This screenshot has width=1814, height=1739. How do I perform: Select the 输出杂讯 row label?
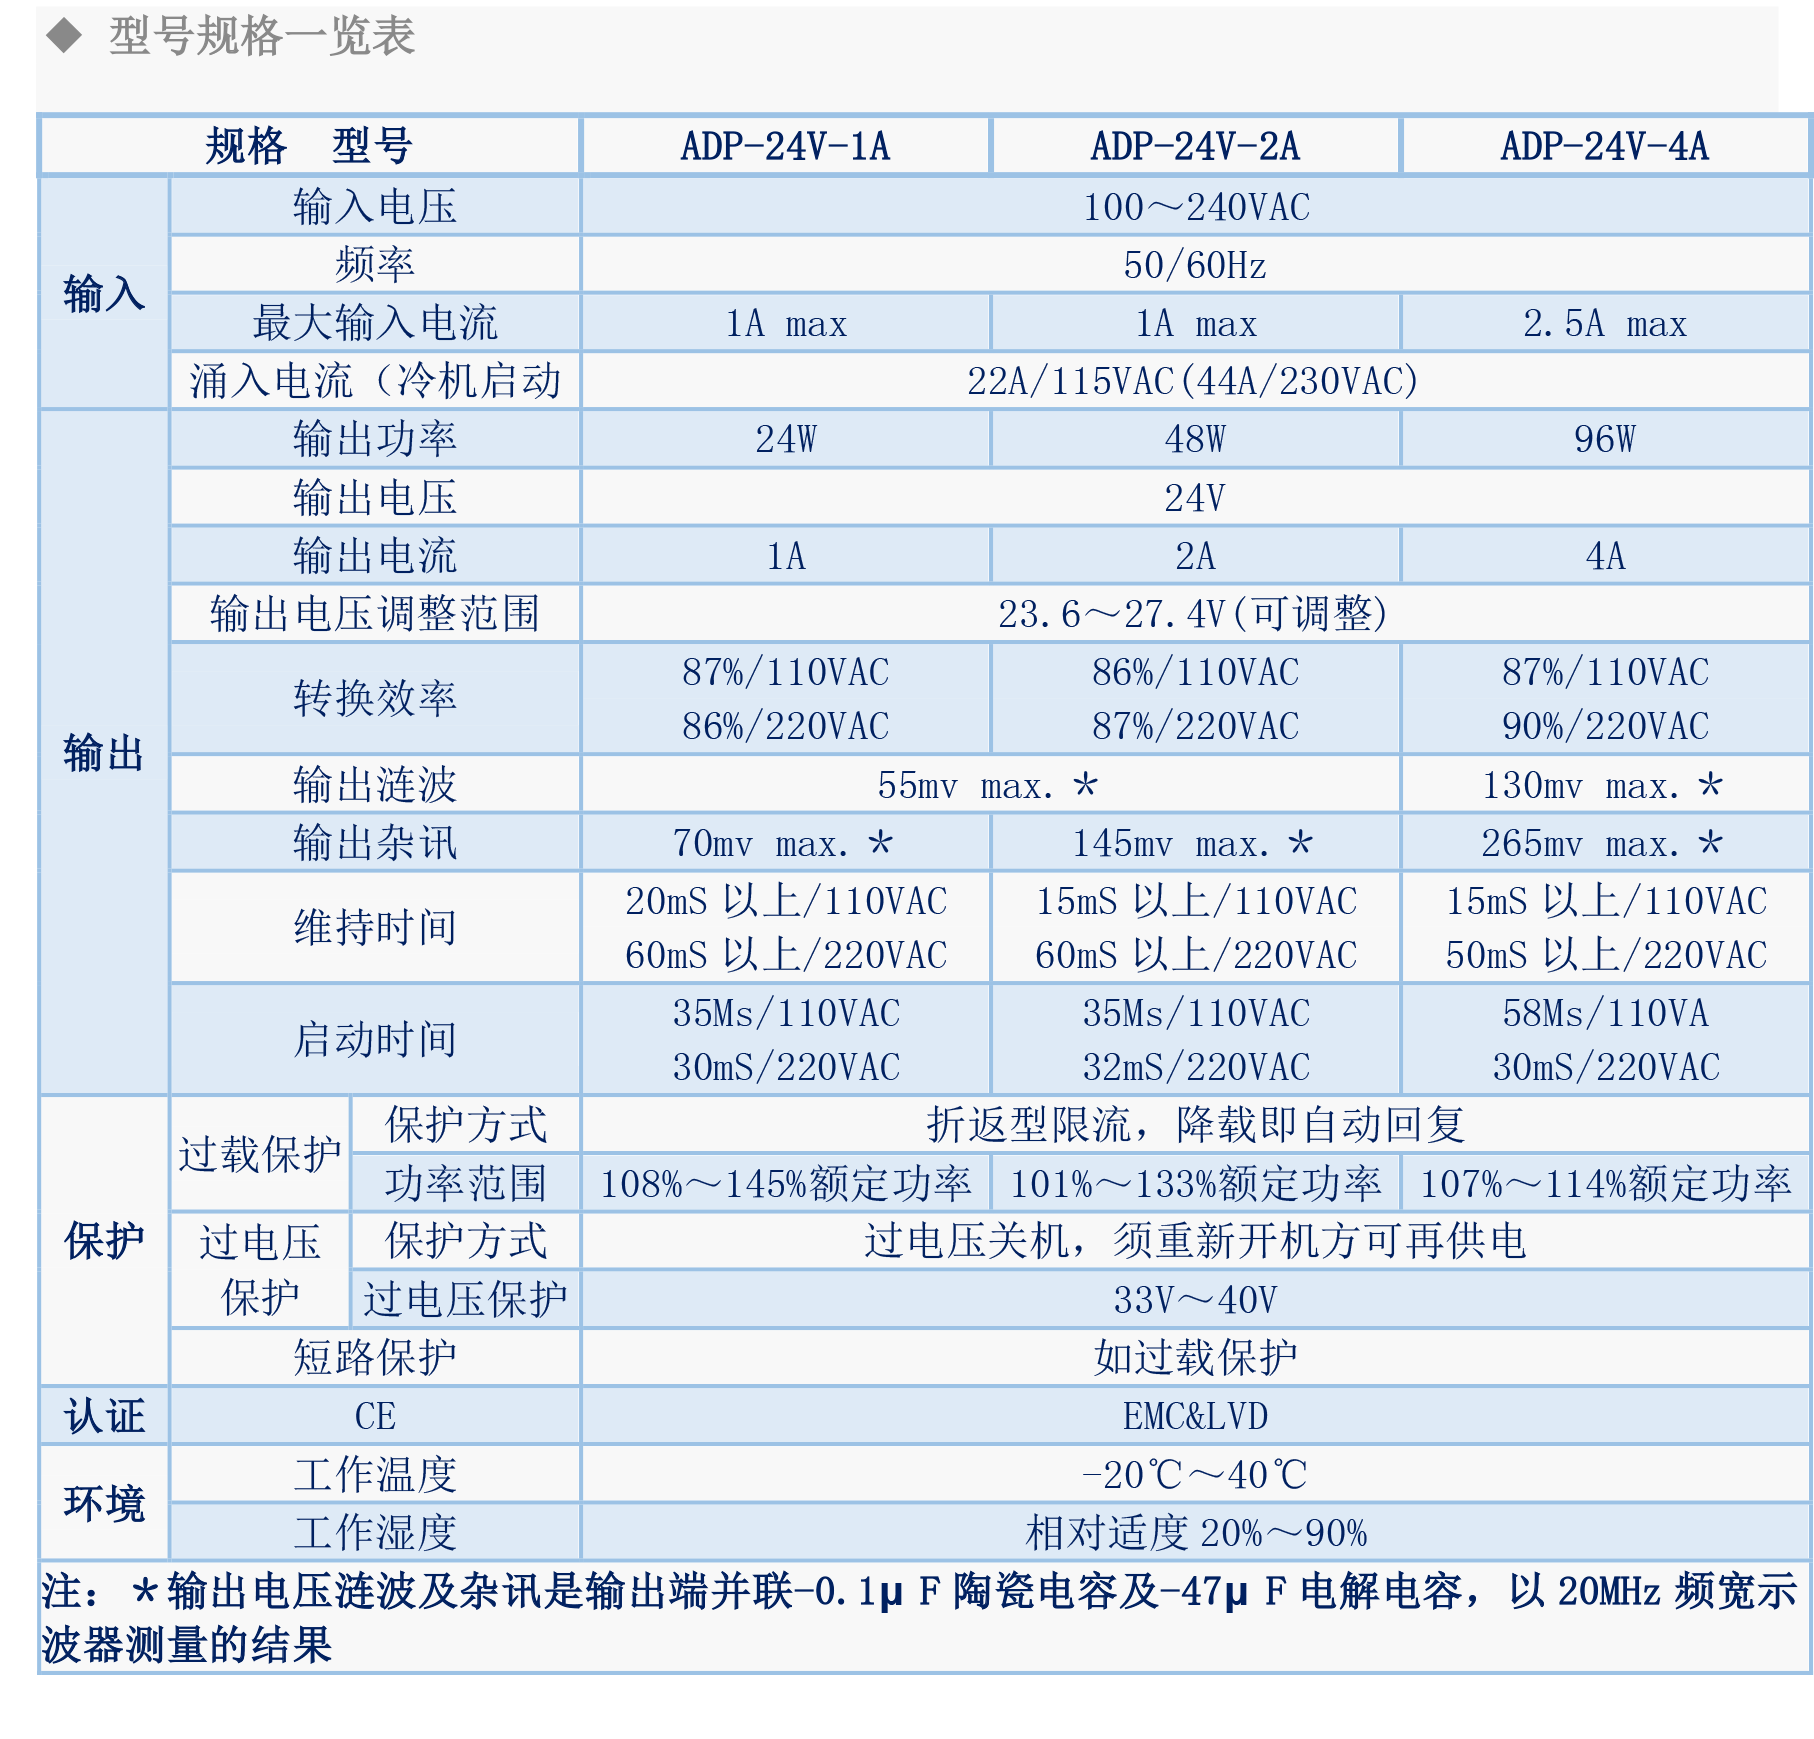point(375,843)
